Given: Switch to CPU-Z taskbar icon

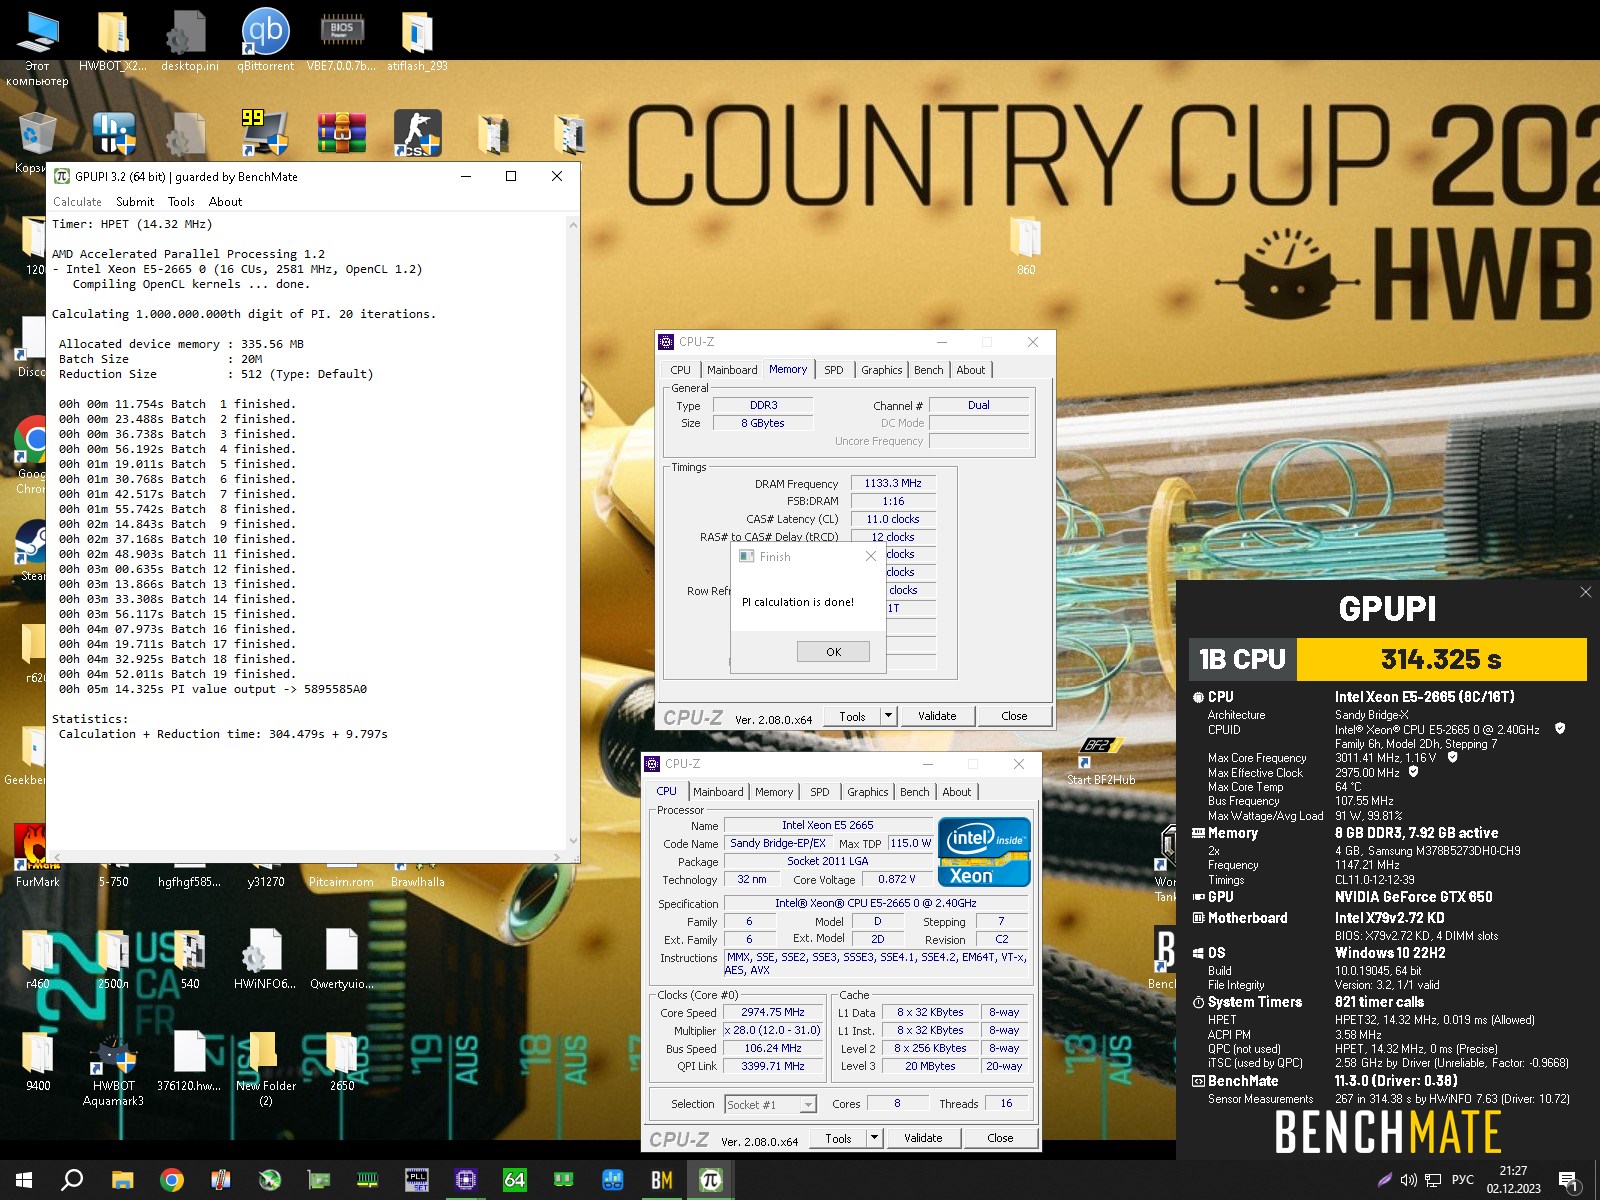Looking at the screenshot, I should coord(465,1180).
